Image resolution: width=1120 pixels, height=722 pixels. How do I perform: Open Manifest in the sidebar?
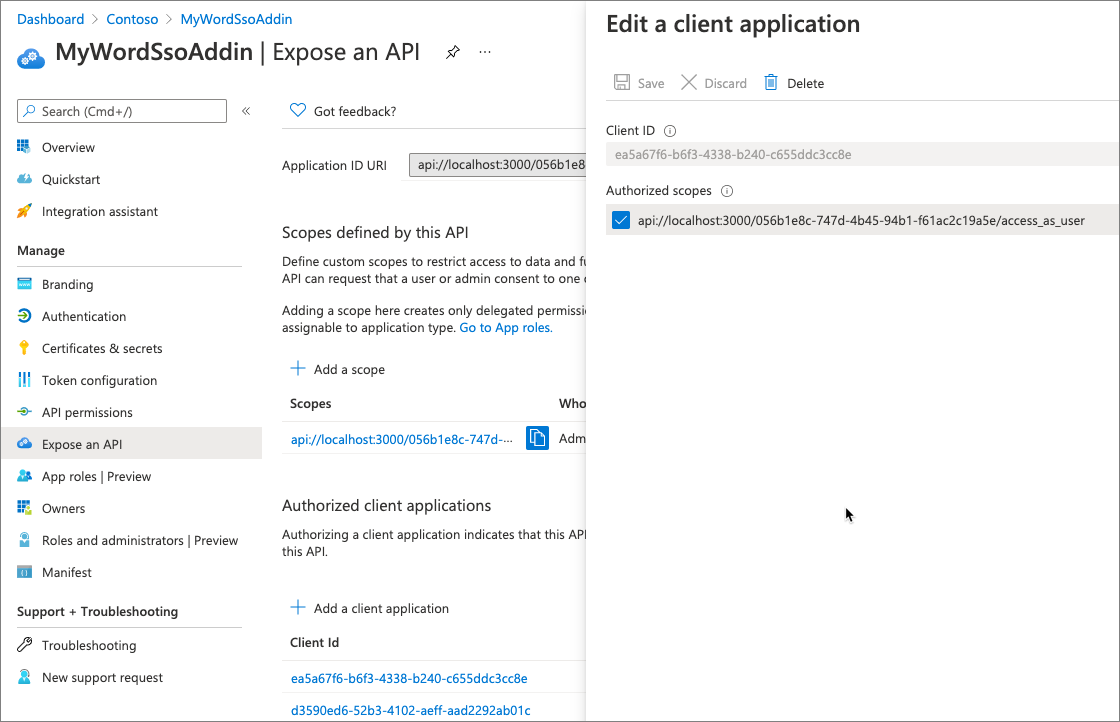[66, 572]
